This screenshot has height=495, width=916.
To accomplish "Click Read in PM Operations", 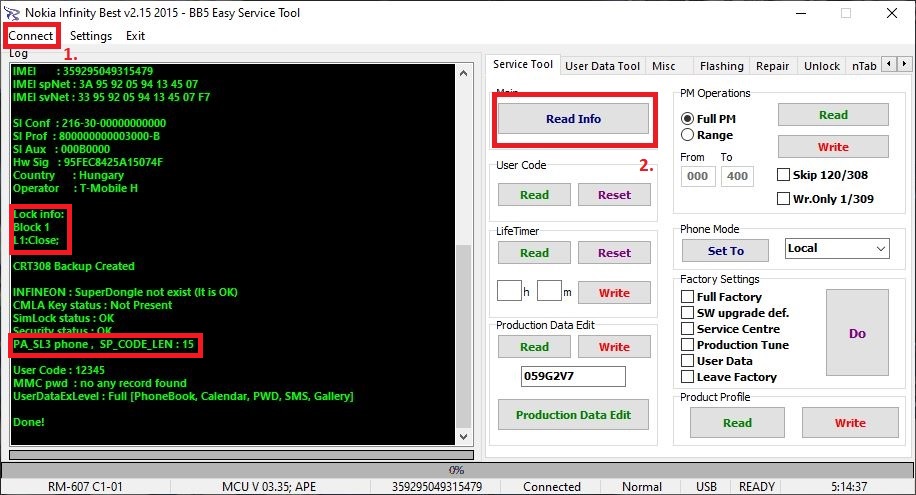I will (833, 115).
